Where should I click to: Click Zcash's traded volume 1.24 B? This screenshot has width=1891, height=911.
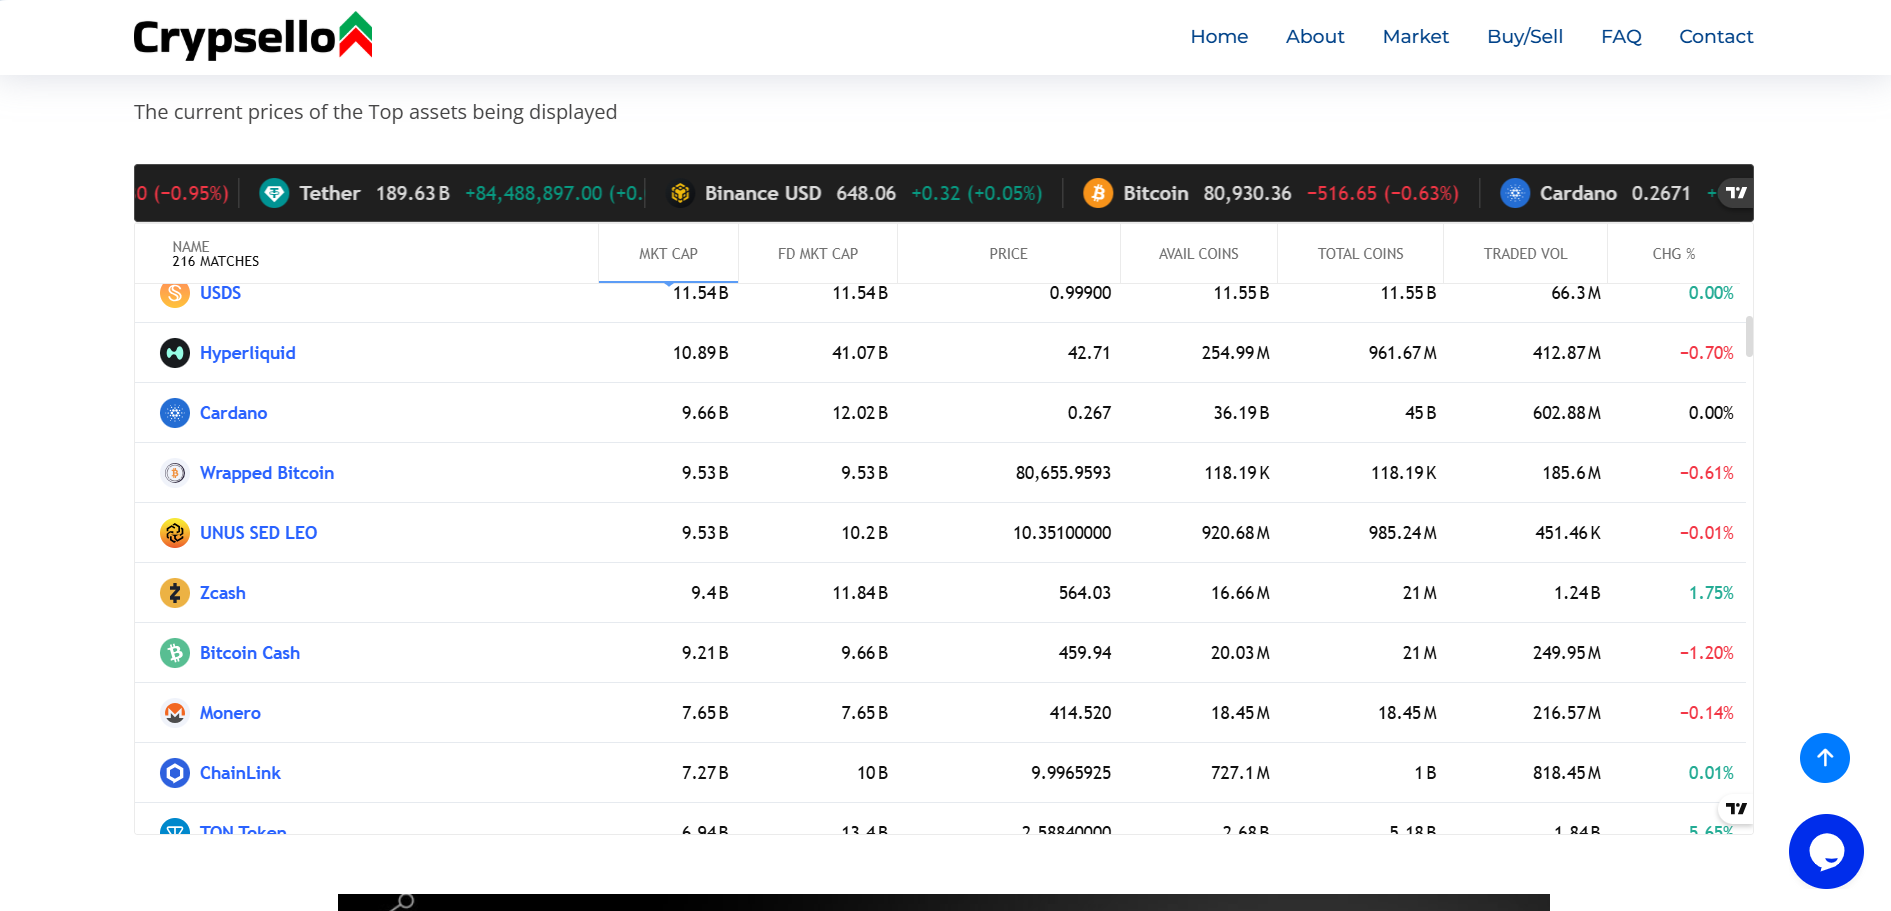coord(1577,593)
